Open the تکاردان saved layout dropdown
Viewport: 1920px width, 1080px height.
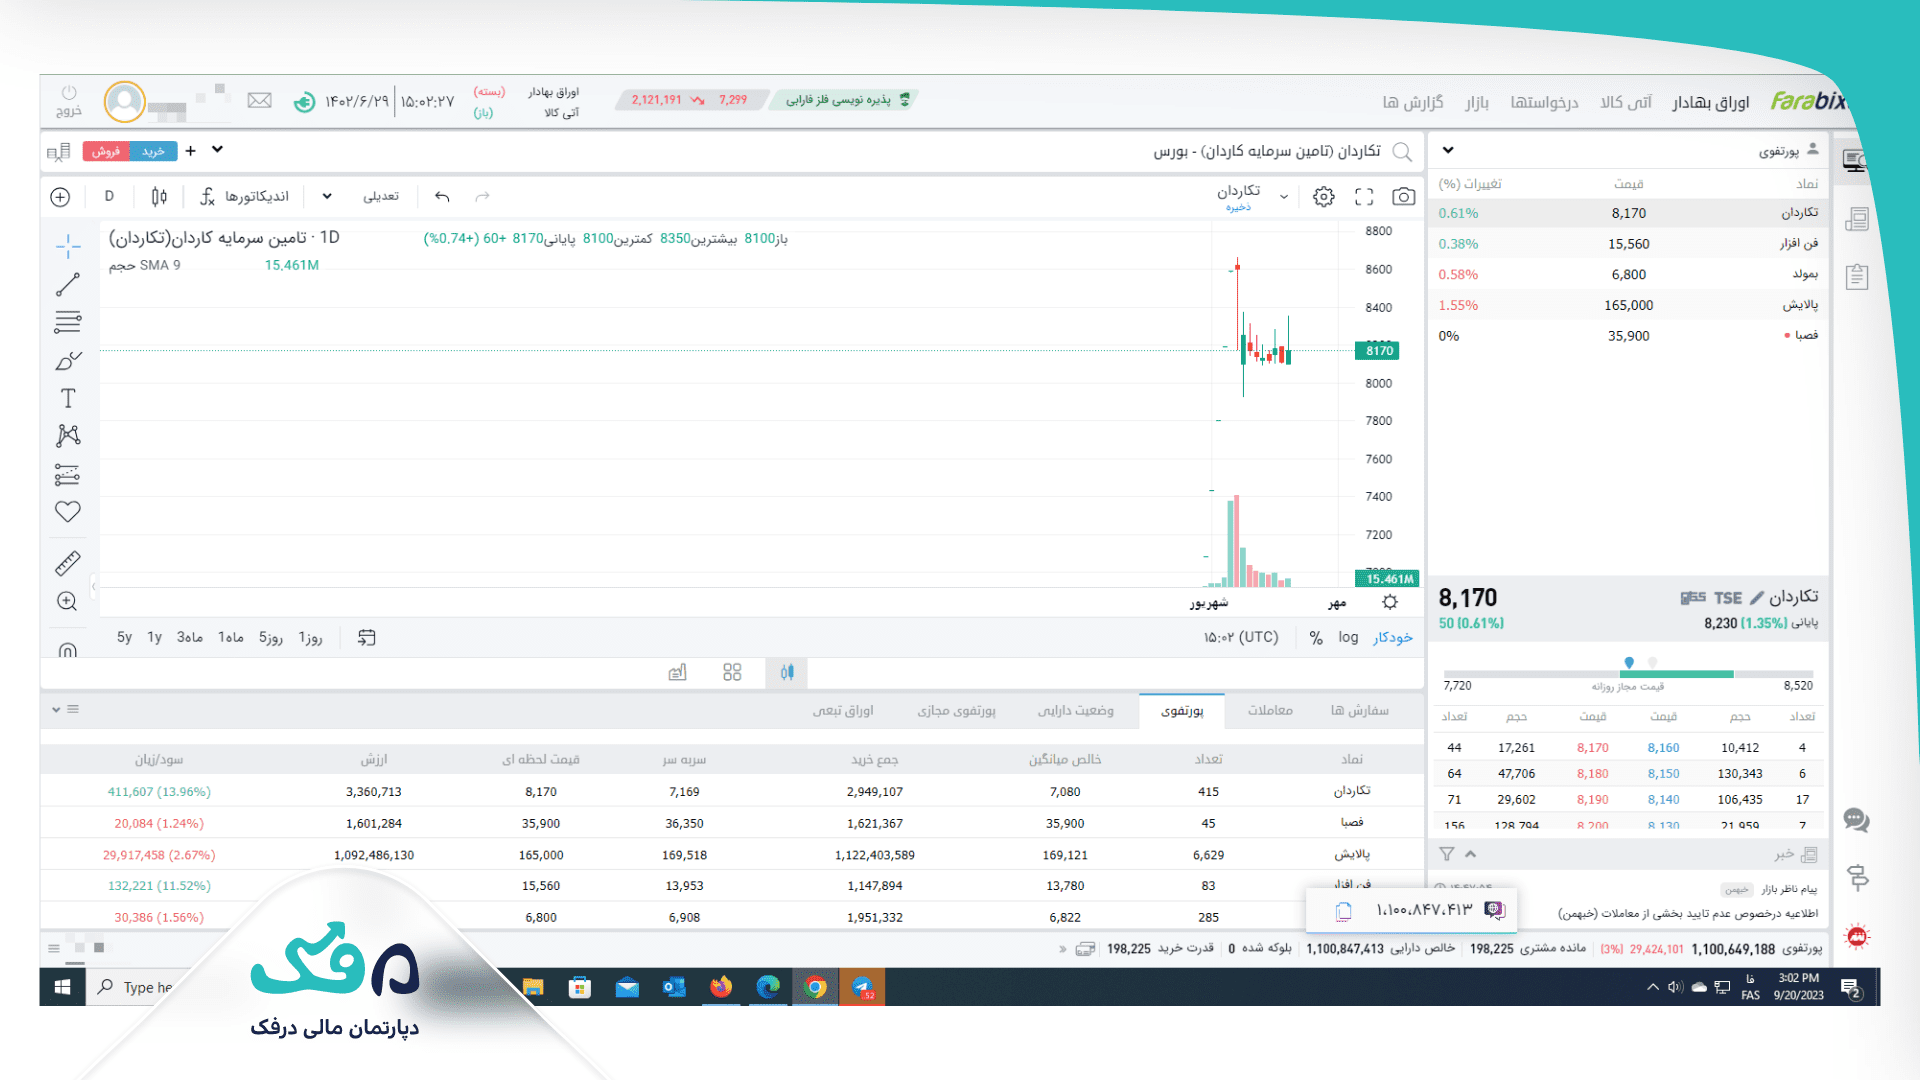(1284, 197)
